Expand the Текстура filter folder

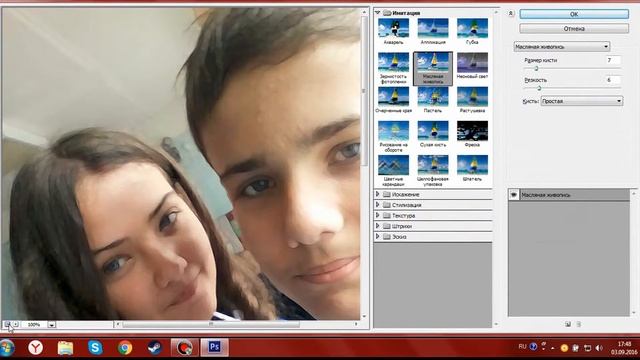pyautogui.click(x=378, y=216)
